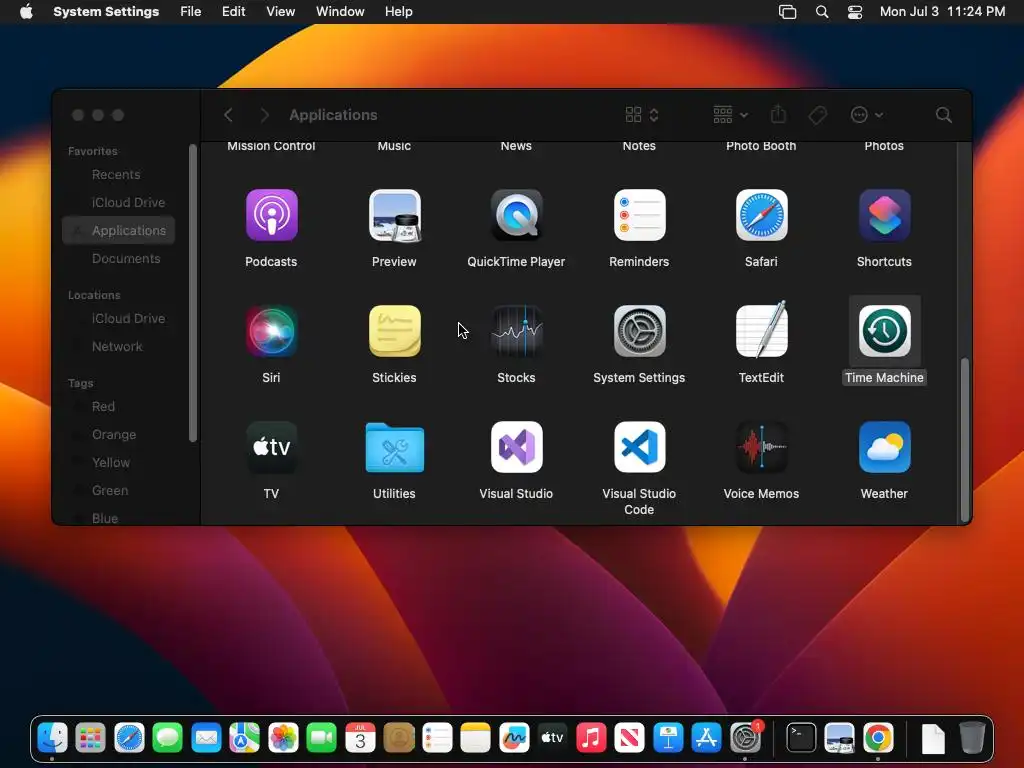Open Launchpad in the Dock
This screenshot has width=1024, height=768.
click(x=91, y=738)
